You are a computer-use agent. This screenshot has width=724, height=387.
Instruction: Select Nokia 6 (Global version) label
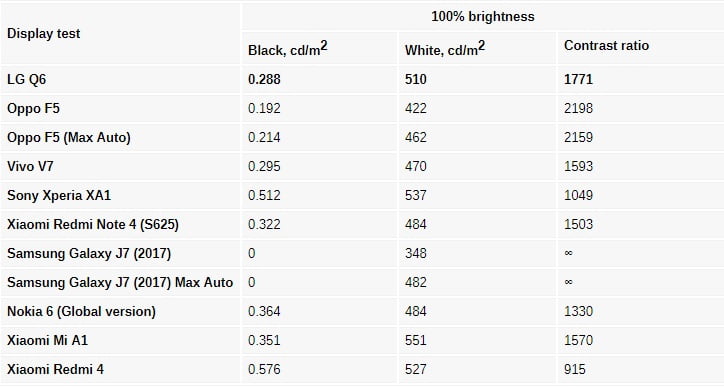pyautogui.click(x=81, y=311)
